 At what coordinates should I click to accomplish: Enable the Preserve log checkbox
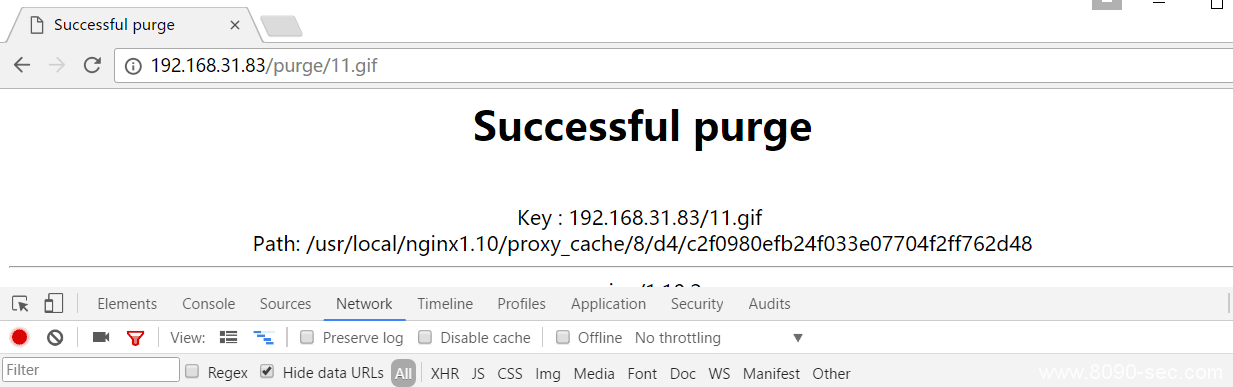click(308, 338)
